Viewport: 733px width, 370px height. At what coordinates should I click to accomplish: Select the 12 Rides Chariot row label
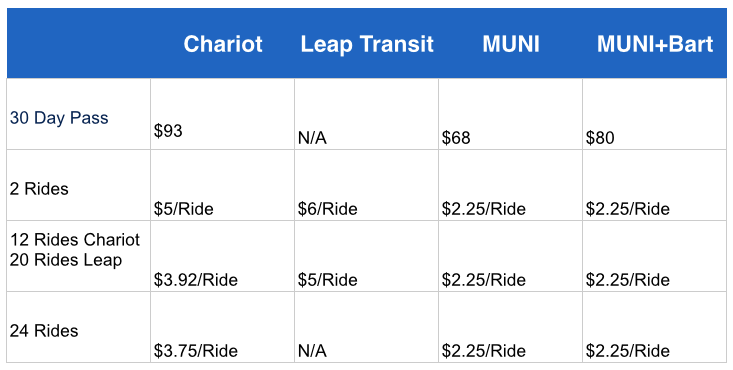(75, 240)
